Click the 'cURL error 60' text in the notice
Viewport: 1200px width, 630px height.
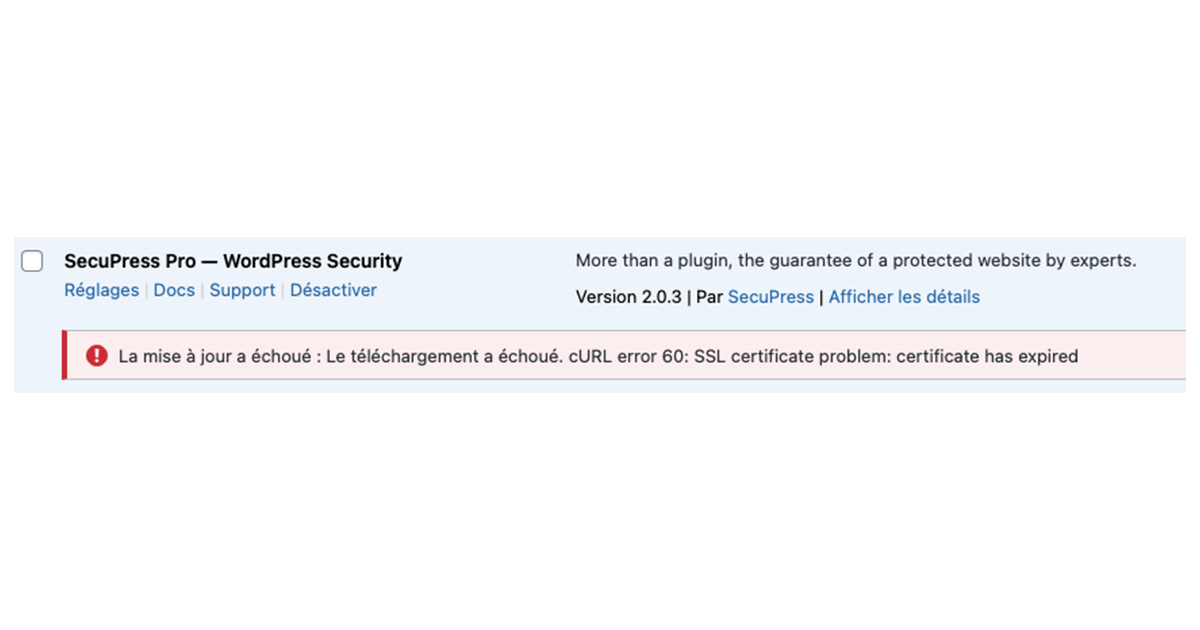coord(624,356)
